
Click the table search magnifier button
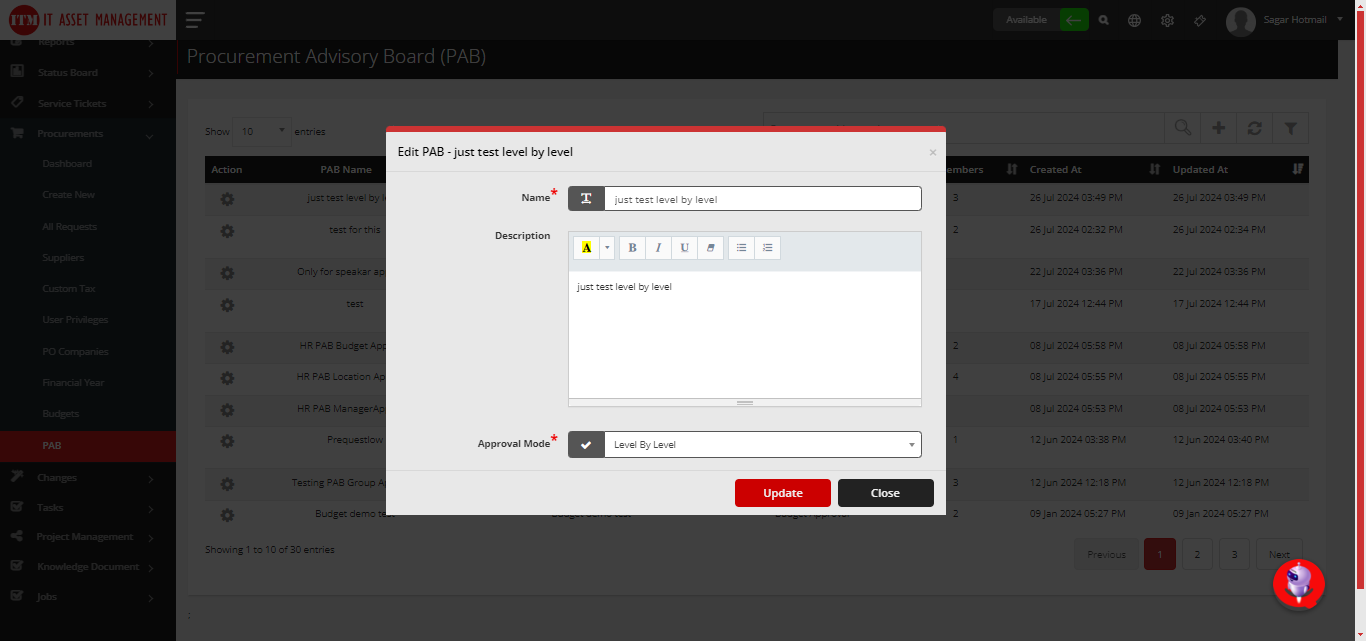coord(1183,128)
